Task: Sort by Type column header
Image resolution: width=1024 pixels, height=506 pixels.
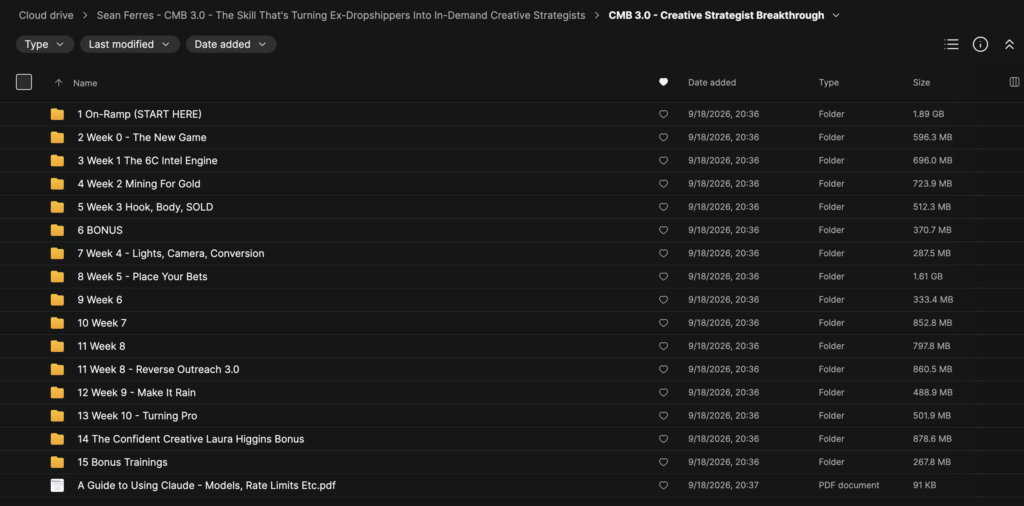Action: click(x=829, y=82)
